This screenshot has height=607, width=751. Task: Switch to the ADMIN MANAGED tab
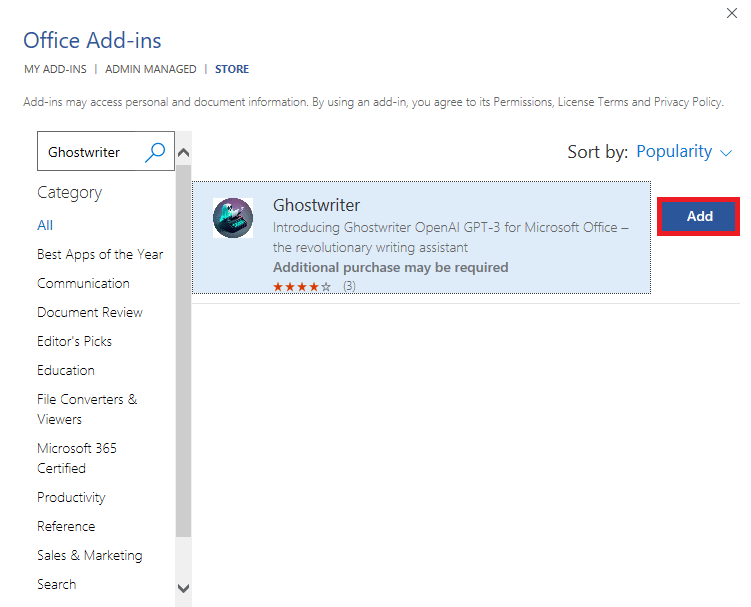coord(151,69)
